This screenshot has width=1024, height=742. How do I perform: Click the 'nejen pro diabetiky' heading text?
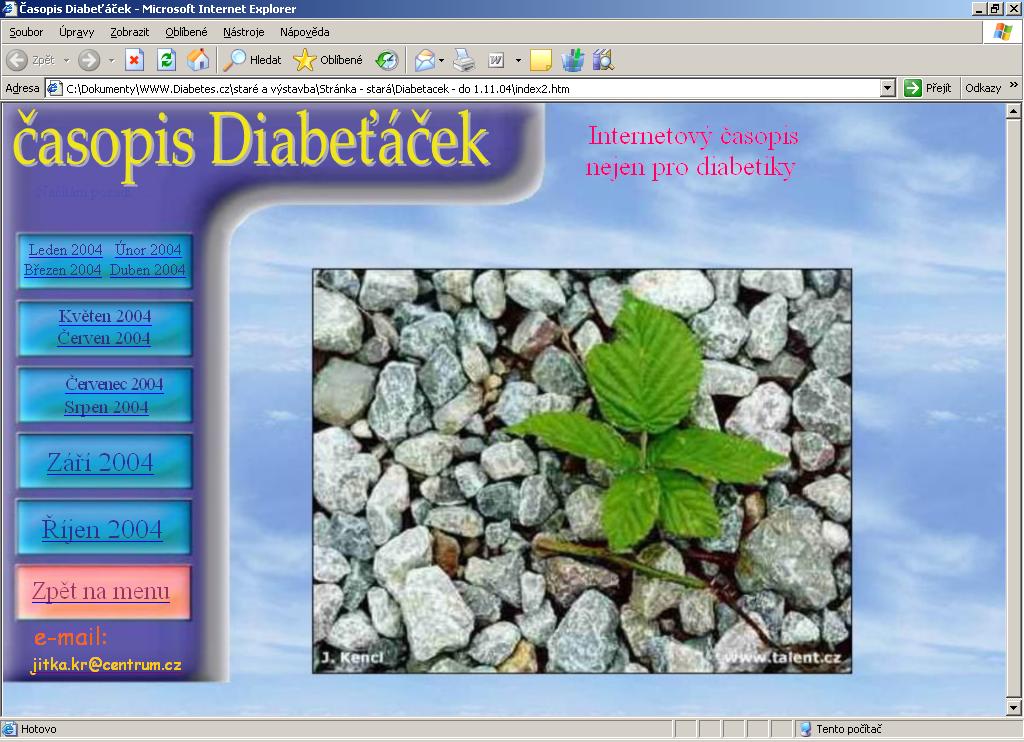(691, 167)
